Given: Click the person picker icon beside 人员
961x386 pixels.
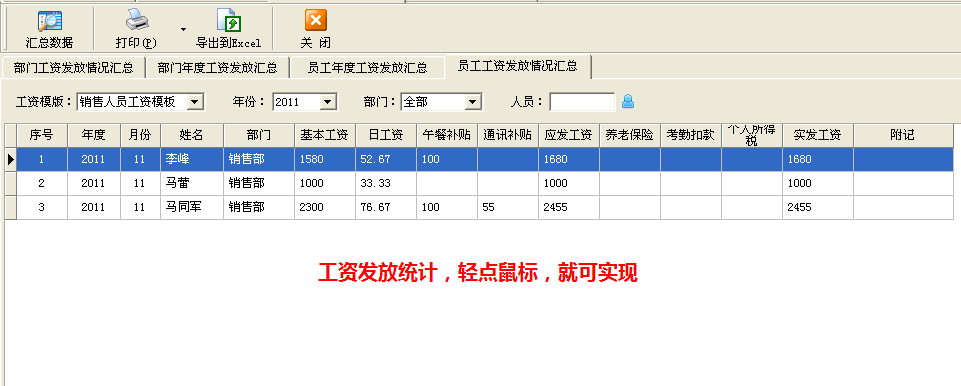Looking at the screenshot, I should tap(628, 102).
